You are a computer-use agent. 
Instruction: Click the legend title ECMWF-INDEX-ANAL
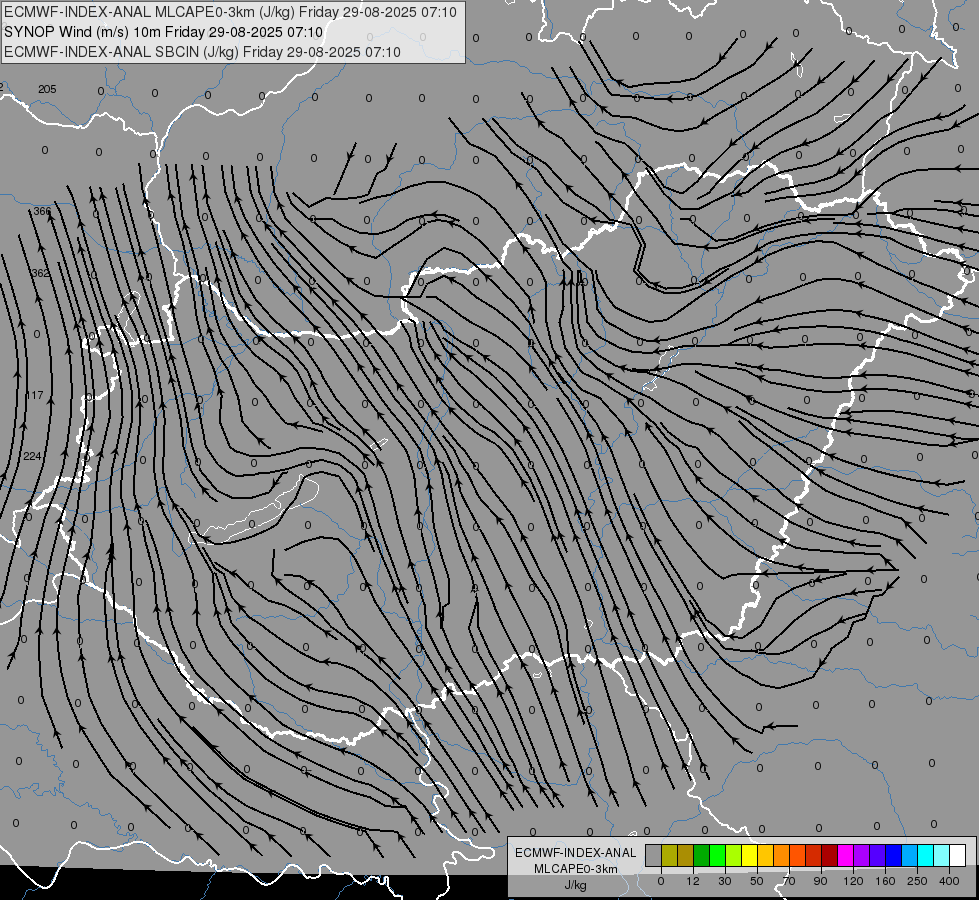575,853
